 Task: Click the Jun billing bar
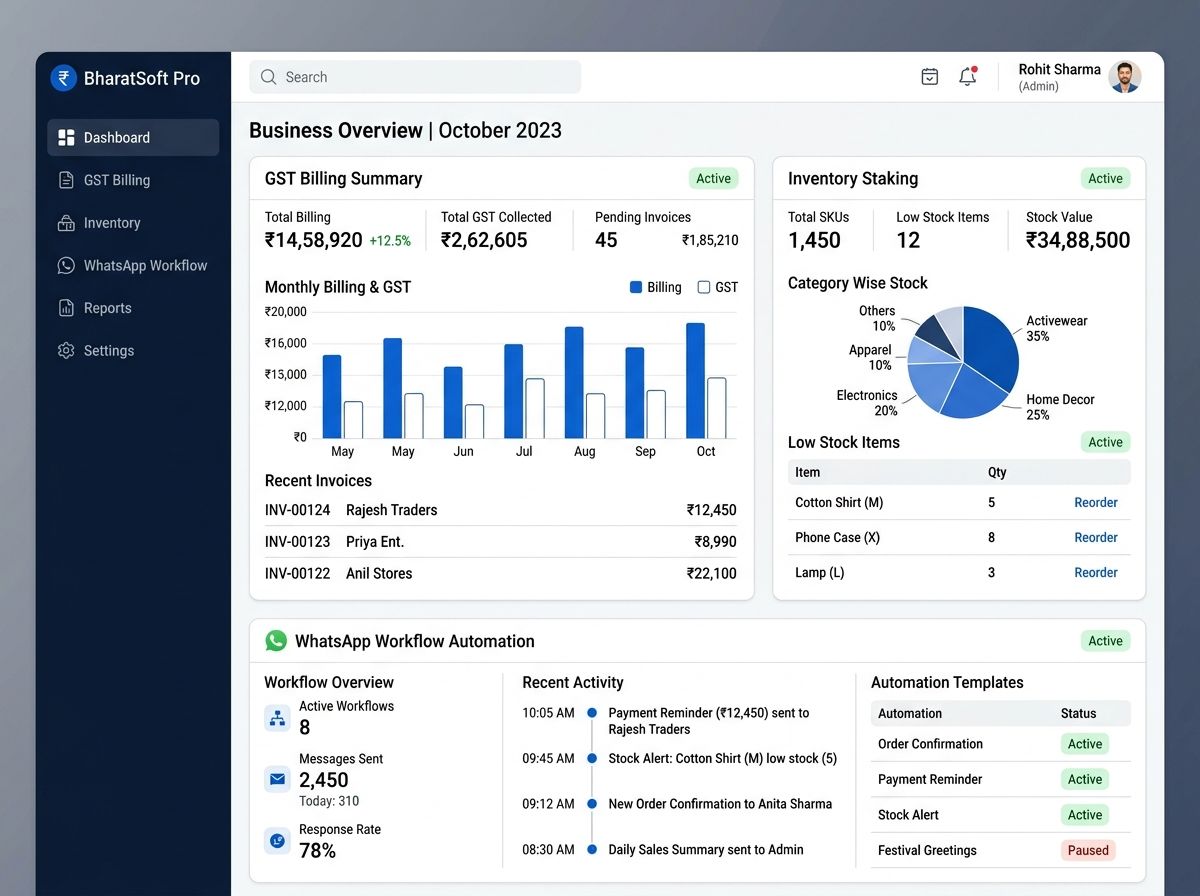click(453, 403)
